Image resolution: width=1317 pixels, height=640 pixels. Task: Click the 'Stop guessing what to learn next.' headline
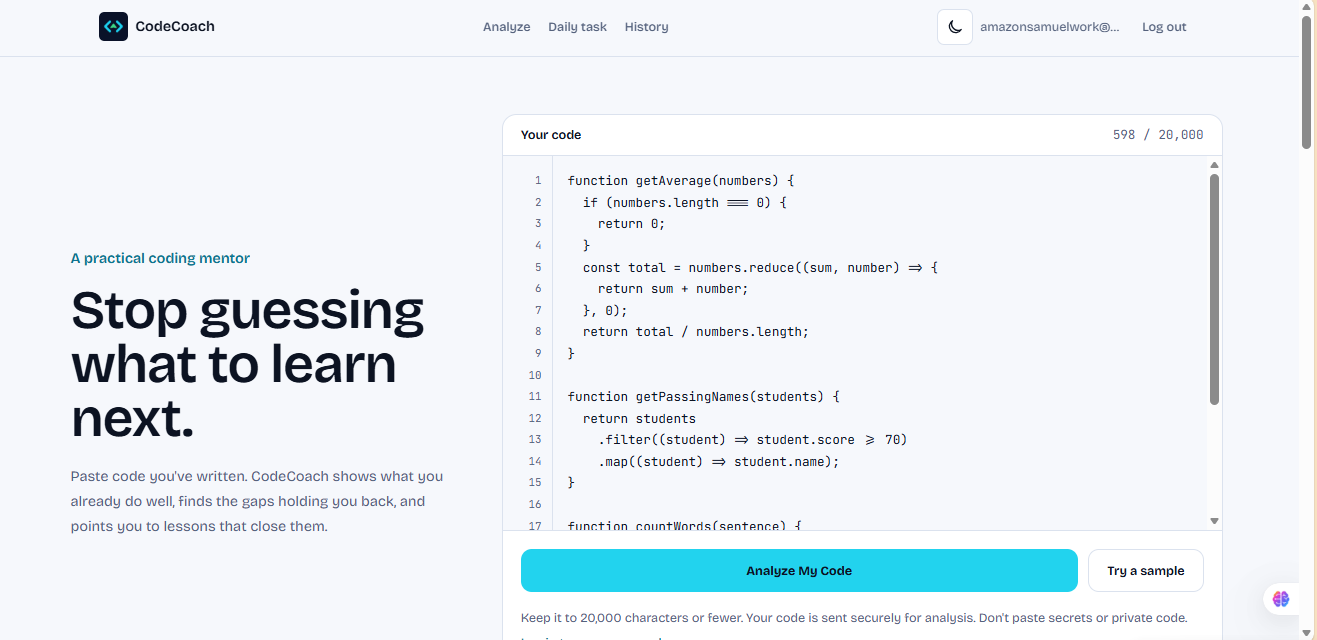248,364
